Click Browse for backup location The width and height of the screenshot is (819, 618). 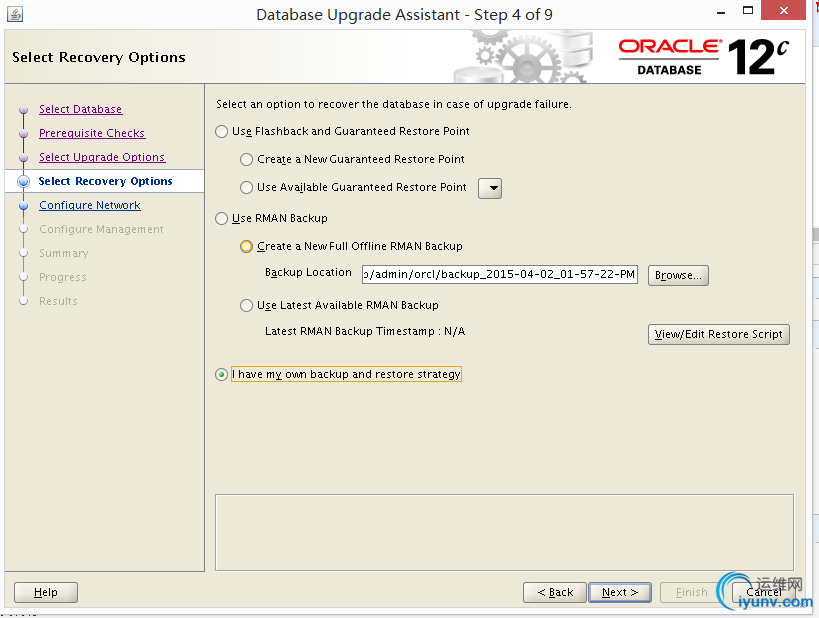click(678, 275)
